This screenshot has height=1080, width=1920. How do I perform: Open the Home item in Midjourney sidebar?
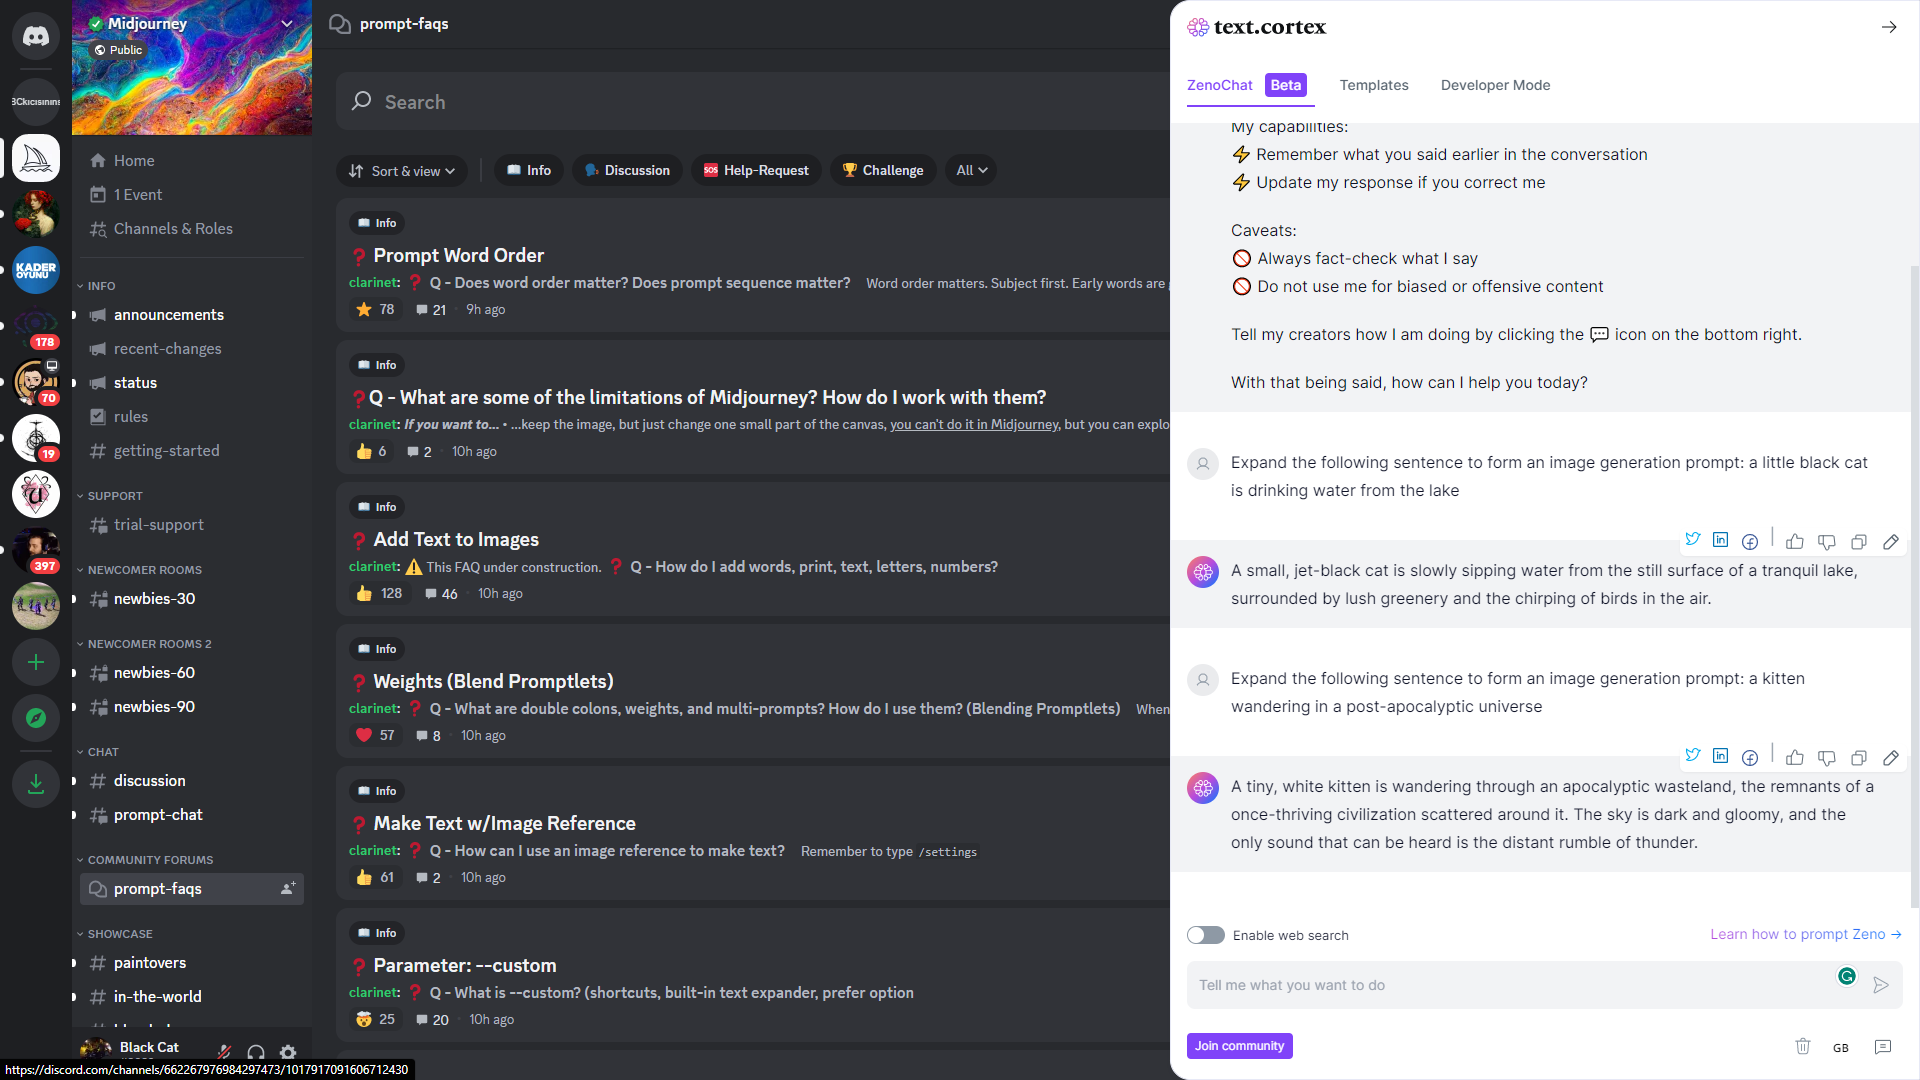coord(192,160)
